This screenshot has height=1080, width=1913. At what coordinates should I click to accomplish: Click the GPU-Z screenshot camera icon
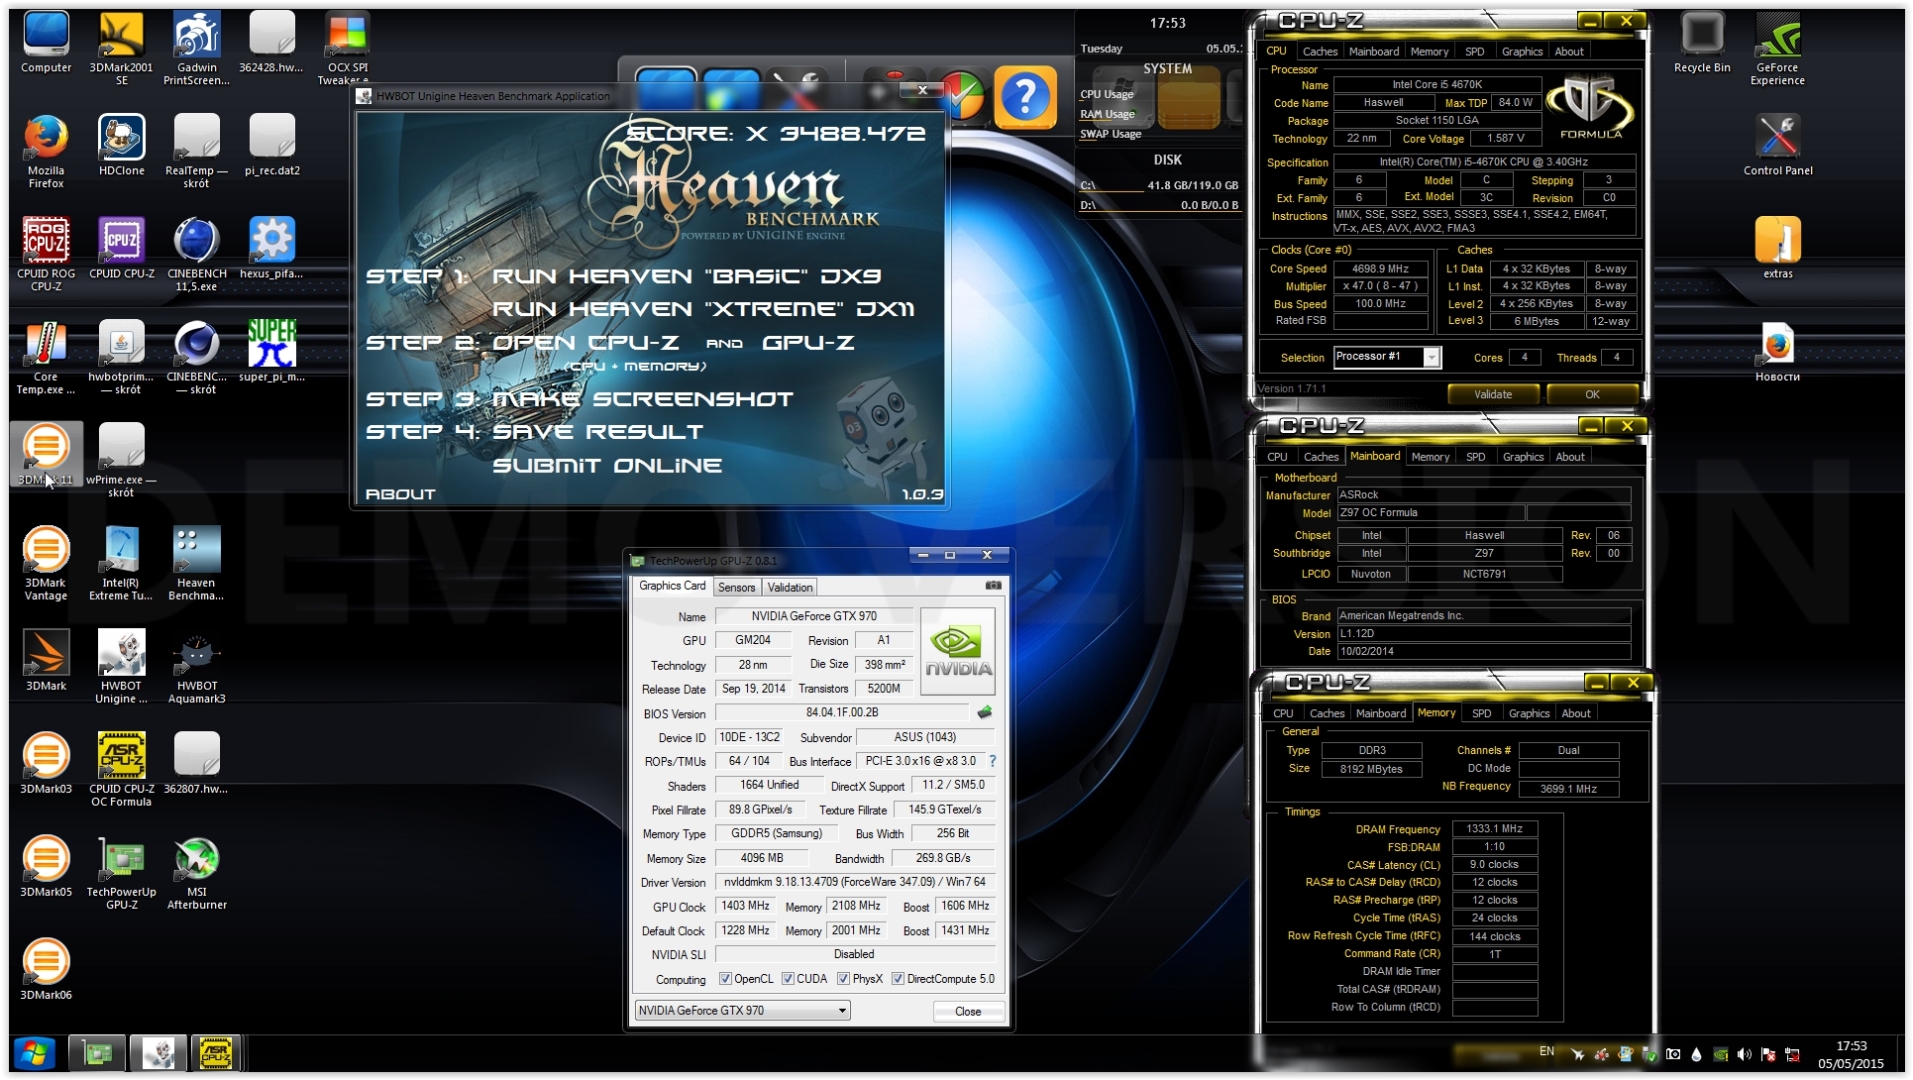tap(993, 586)
